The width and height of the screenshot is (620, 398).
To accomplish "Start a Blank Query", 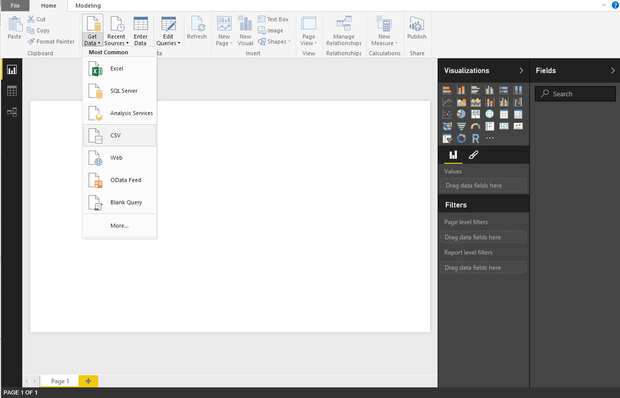I will tap(119, 202).
